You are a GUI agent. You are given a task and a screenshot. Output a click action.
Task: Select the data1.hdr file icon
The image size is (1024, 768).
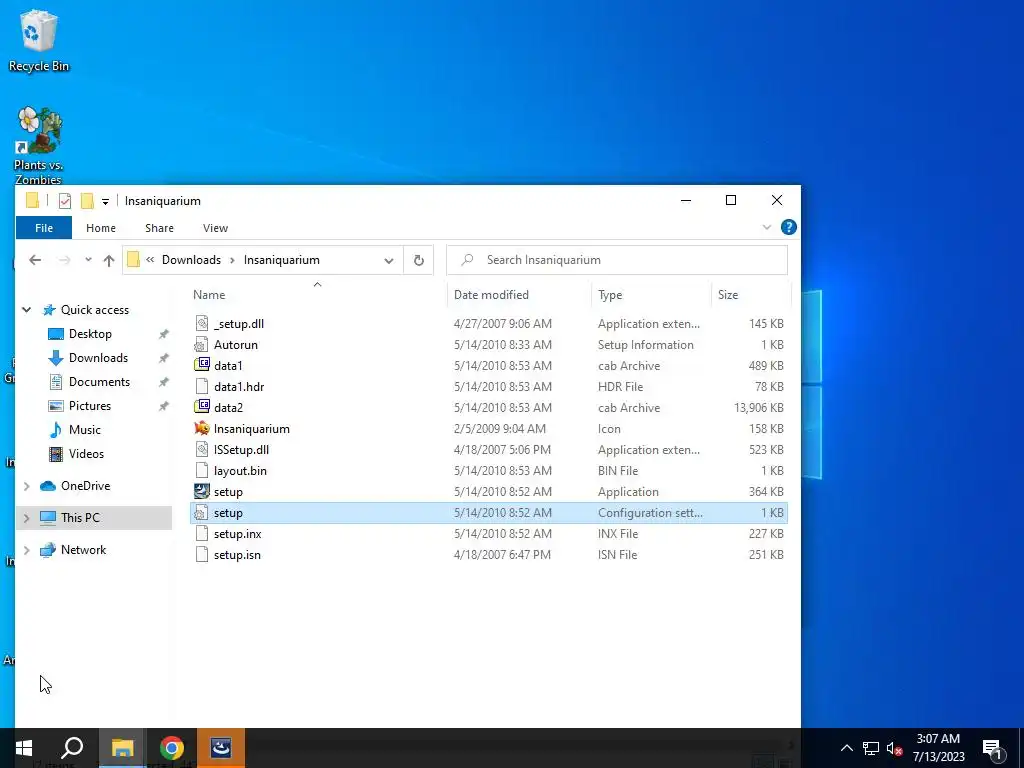tap(202, 386)
